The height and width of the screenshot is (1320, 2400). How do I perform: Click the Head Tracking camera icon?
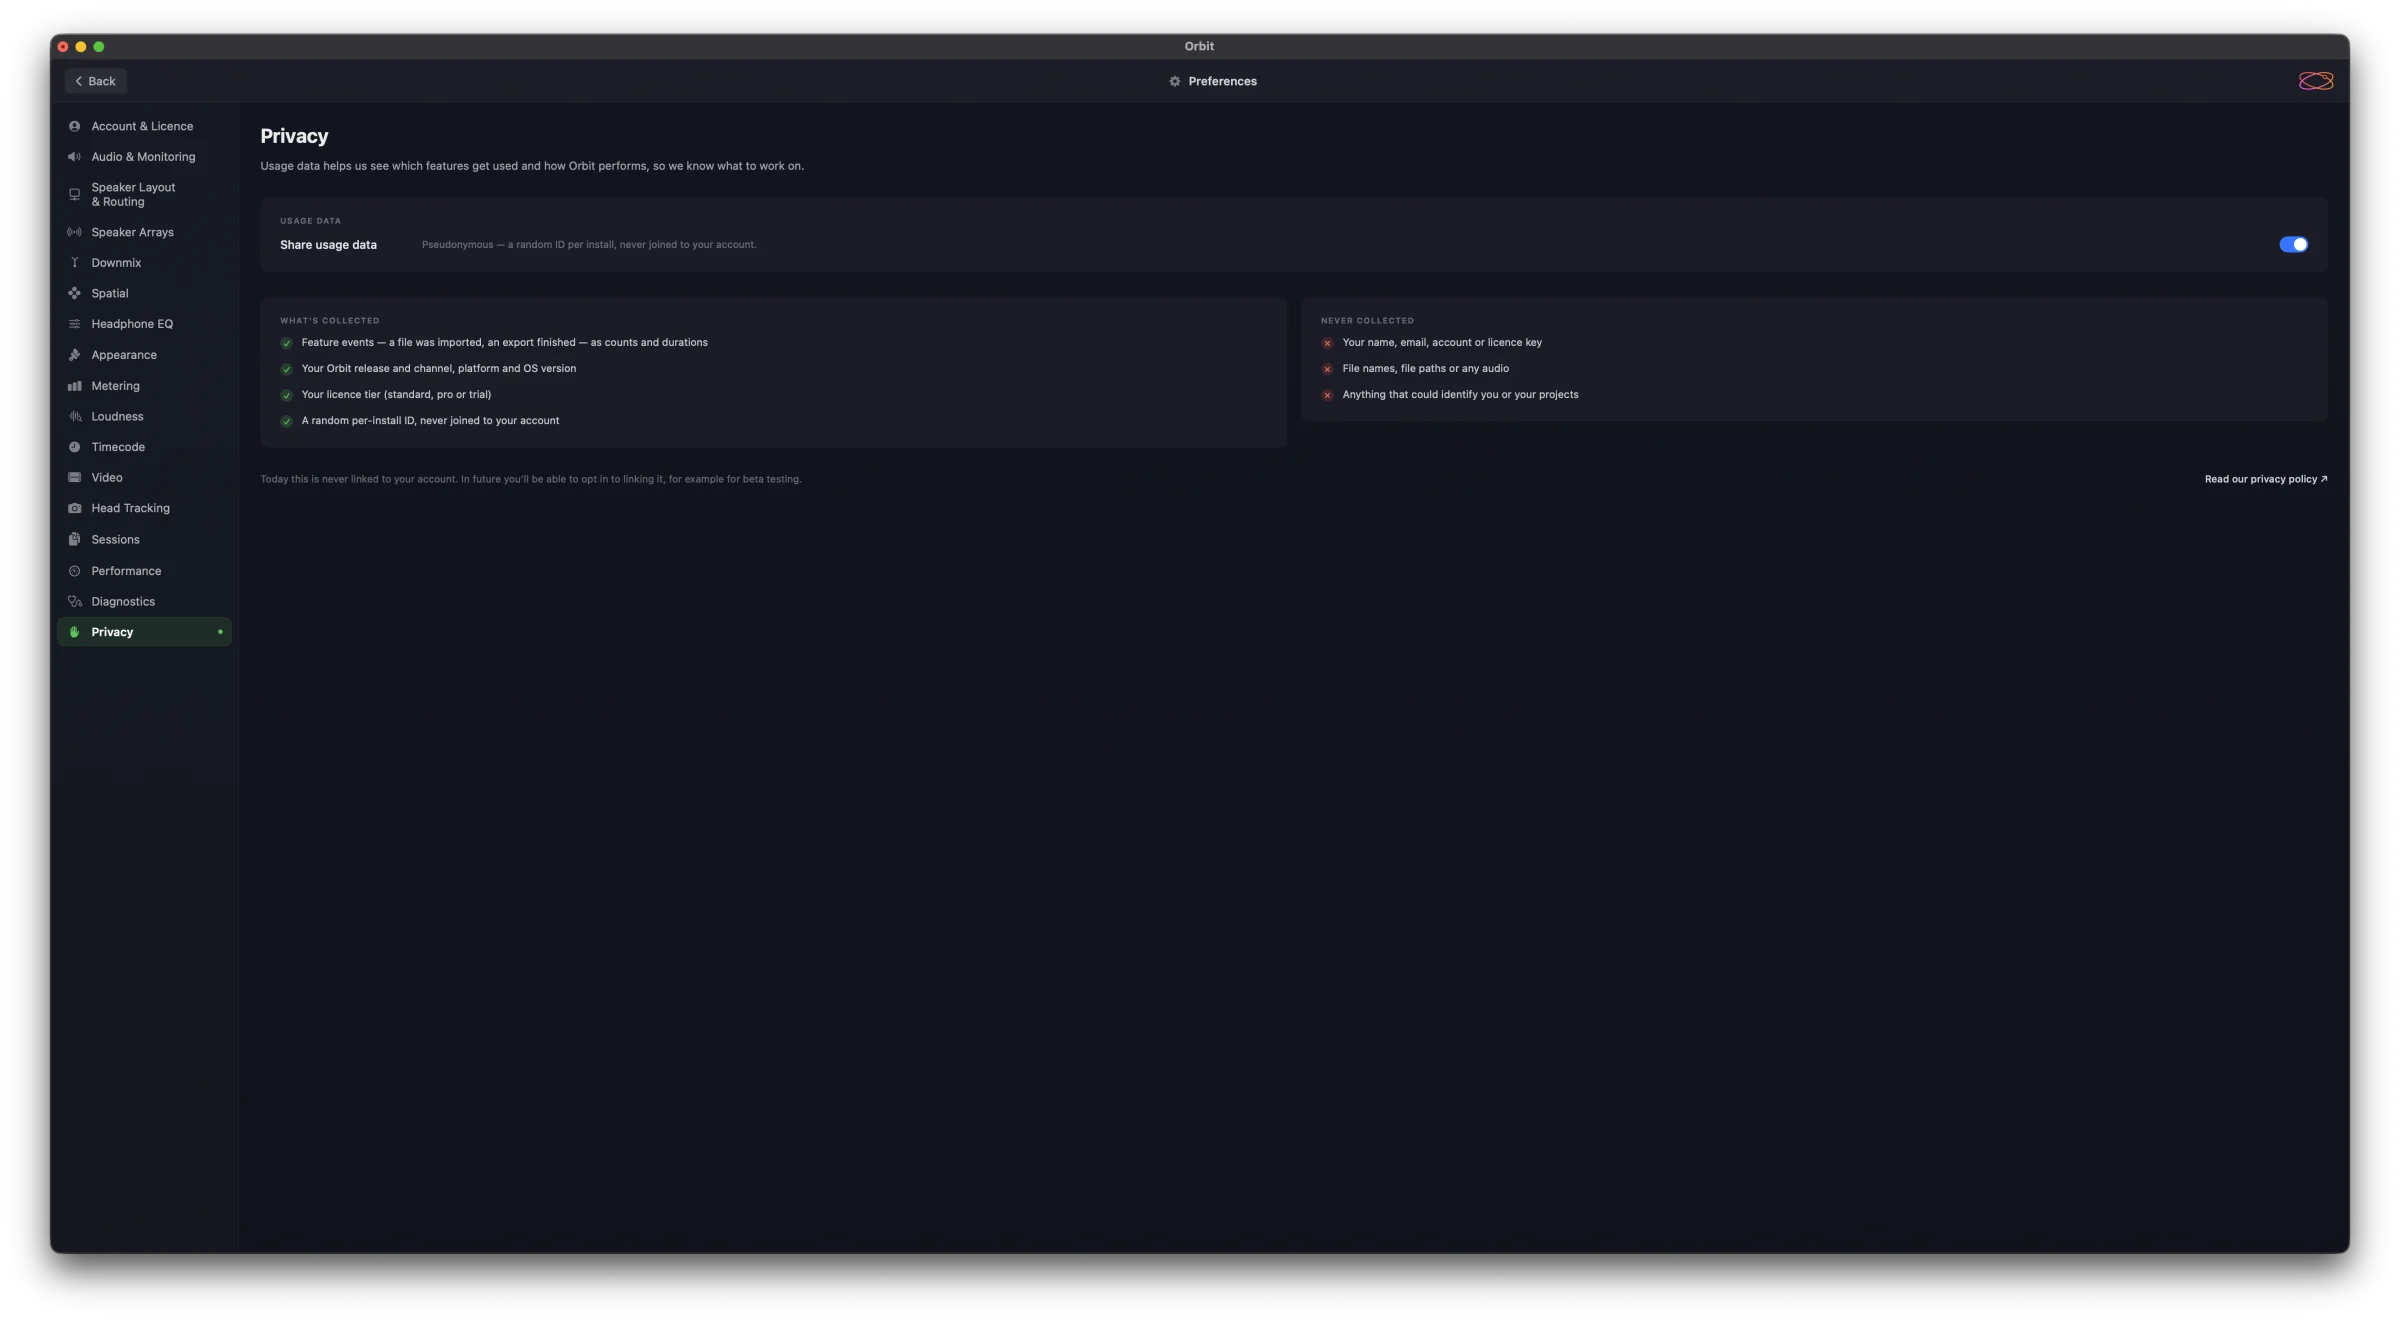coord(74,508)
